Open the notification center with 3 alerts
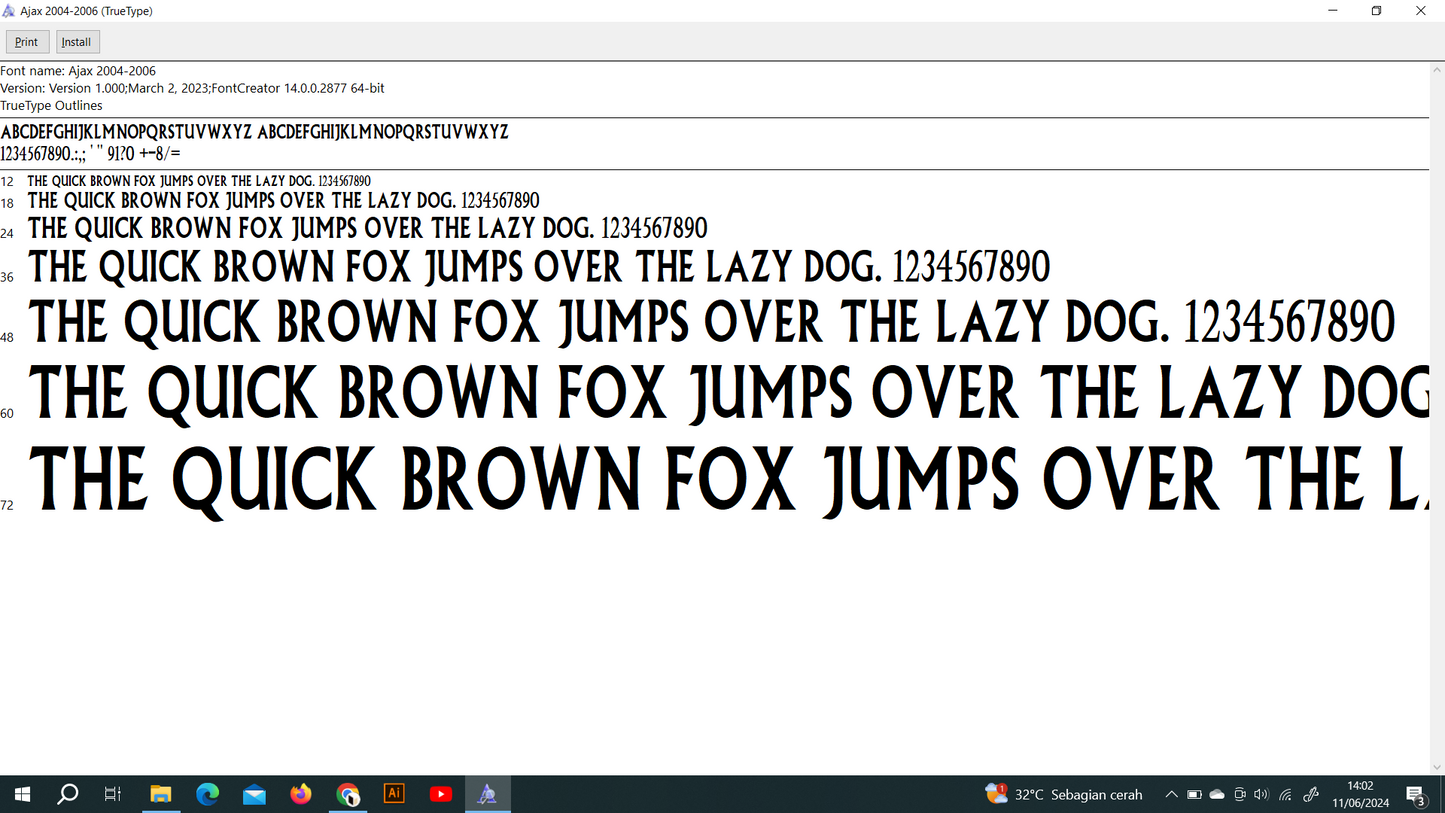This screenshot has height=813, width=1445. pos(1416,795)
